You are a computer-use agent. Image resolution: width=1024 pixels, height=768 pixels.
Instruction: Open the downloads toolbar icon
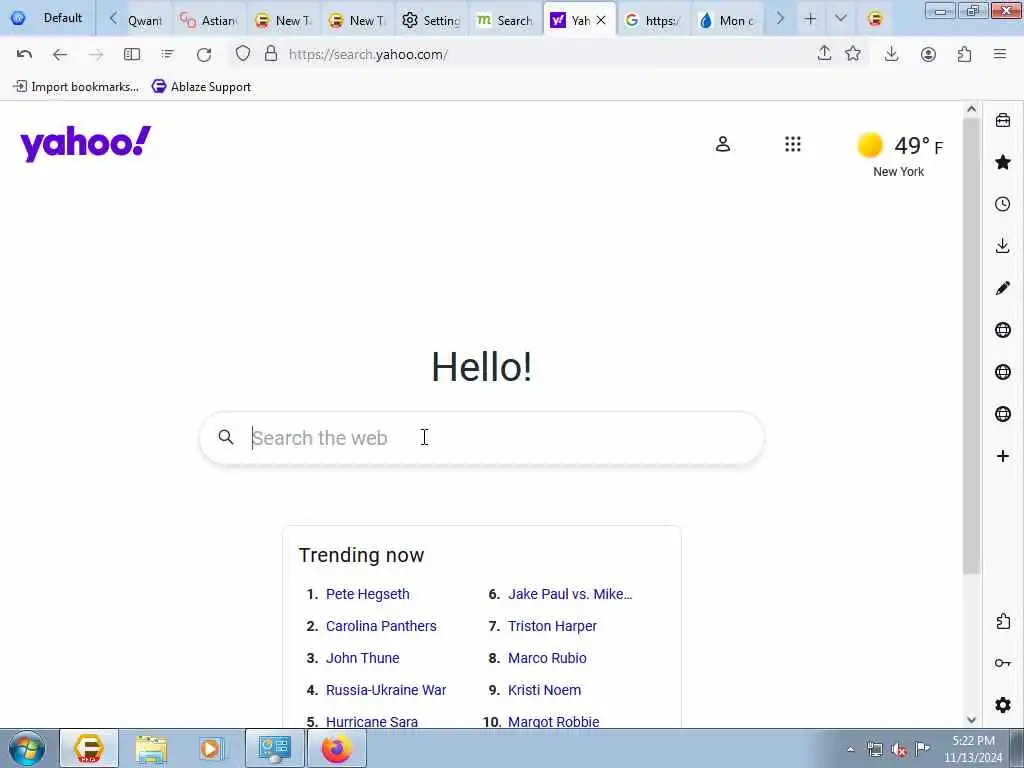click(891, 54)
